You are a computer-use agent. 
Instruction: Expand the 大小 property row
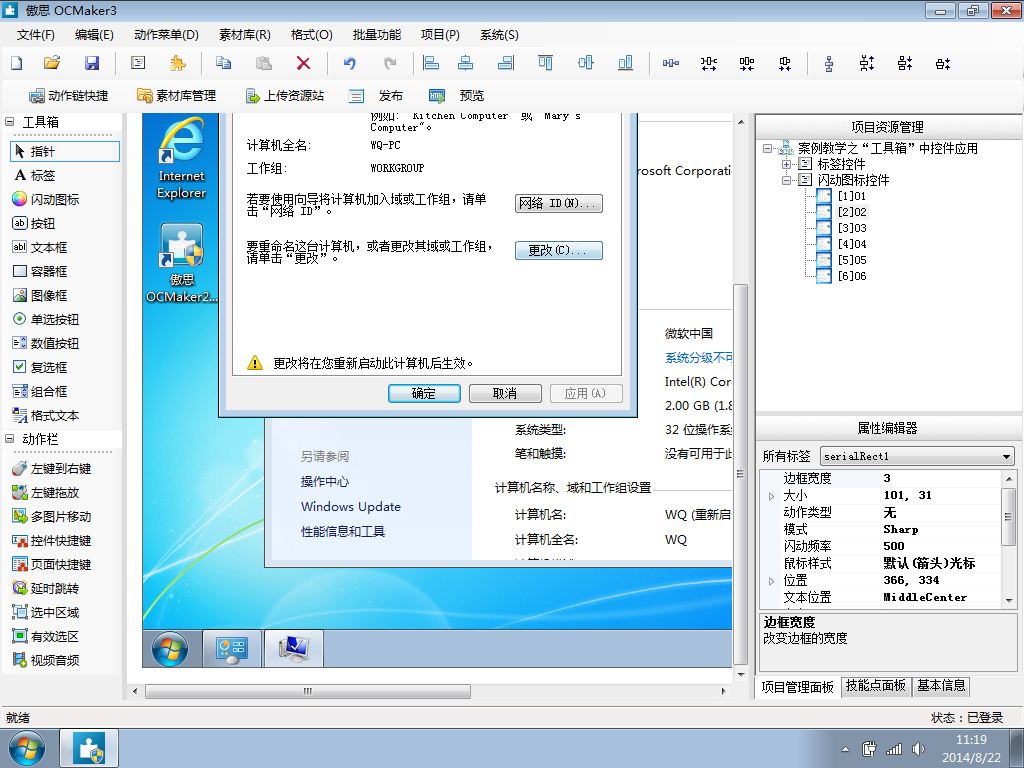[x=771, y=496]
